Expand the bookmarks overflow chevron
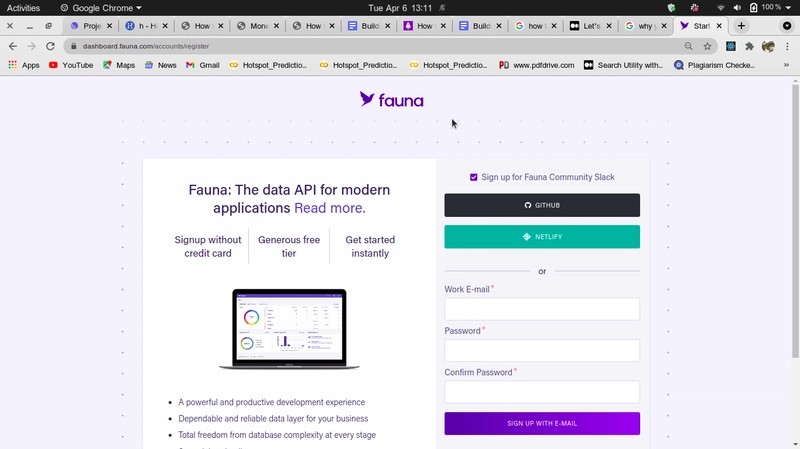 tap(786, 65)
